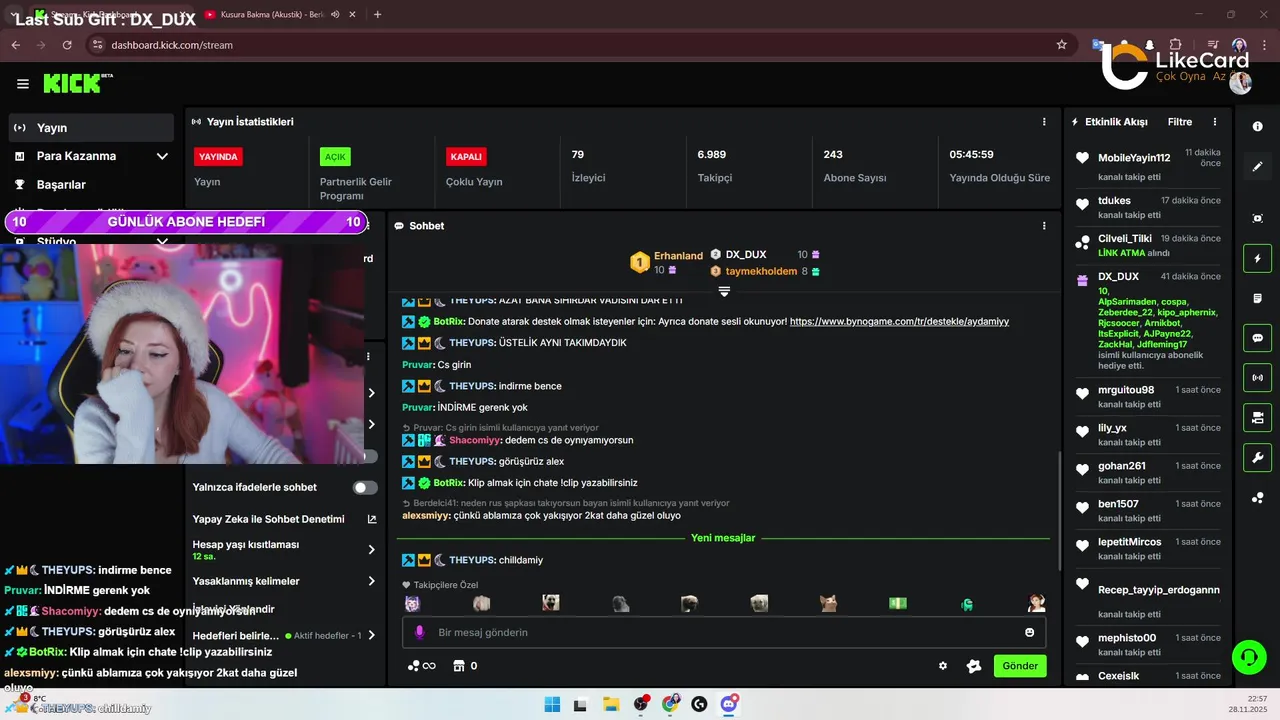The width and height of the screenshot is (1280, 720).
Task: Open Windows Start button in taskbar
Action: pos(552,704)
